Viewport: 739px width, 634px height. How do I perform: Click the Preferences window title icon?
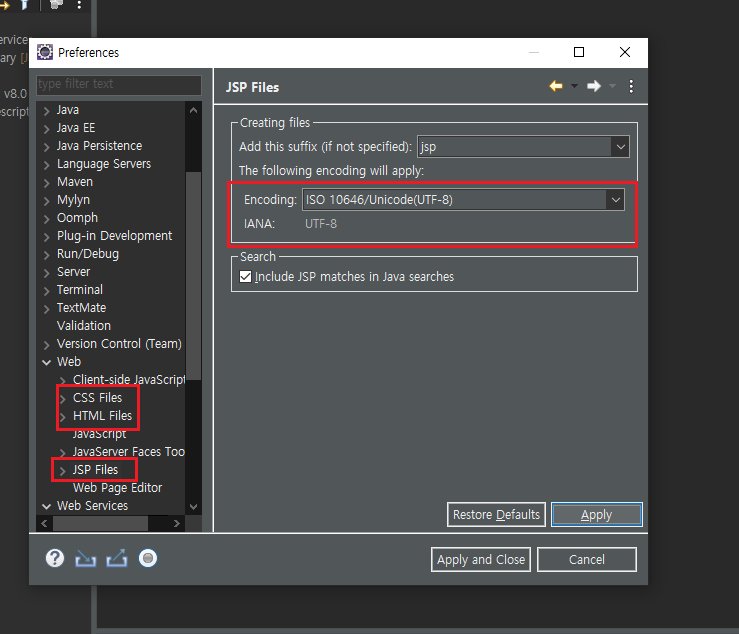pyautogui.click(x=45, y=52)
